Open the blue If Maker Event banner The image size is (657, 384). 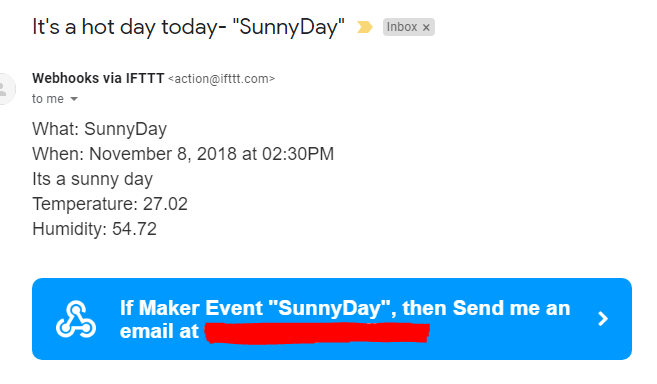332,319
